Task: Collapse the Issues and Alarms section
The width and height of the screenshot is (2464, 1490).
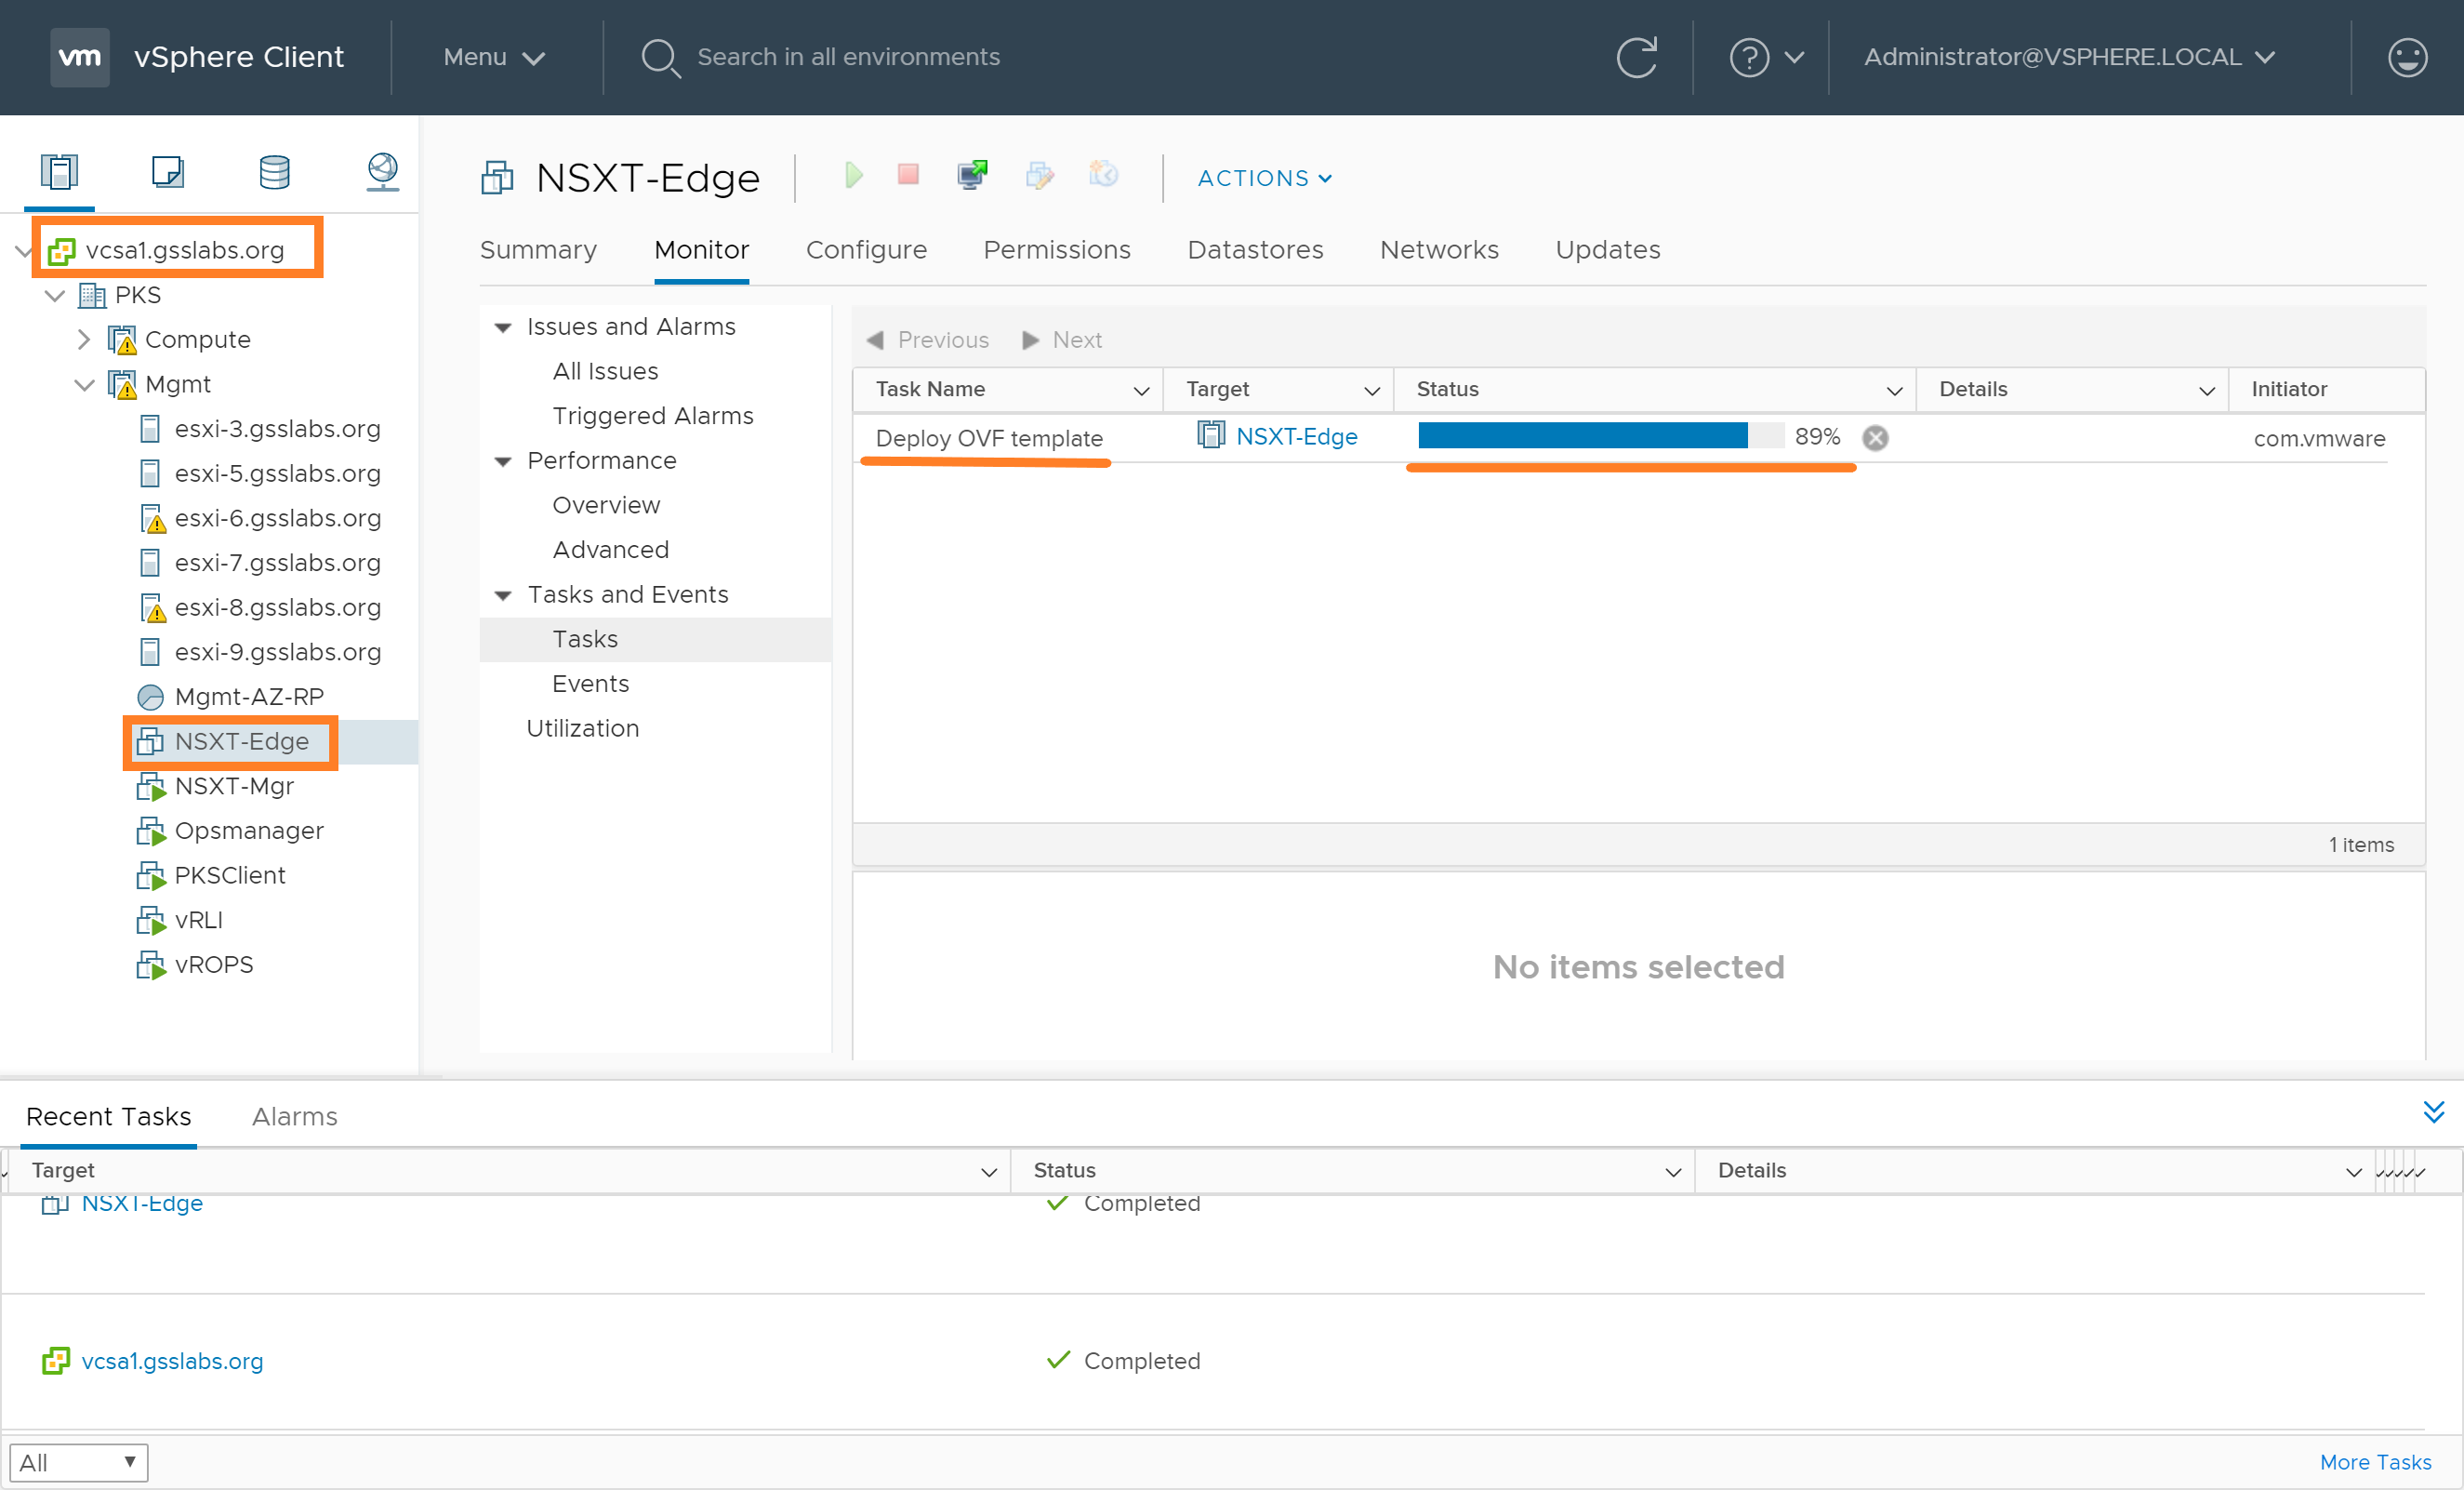Action: click(x=504, y=327)
